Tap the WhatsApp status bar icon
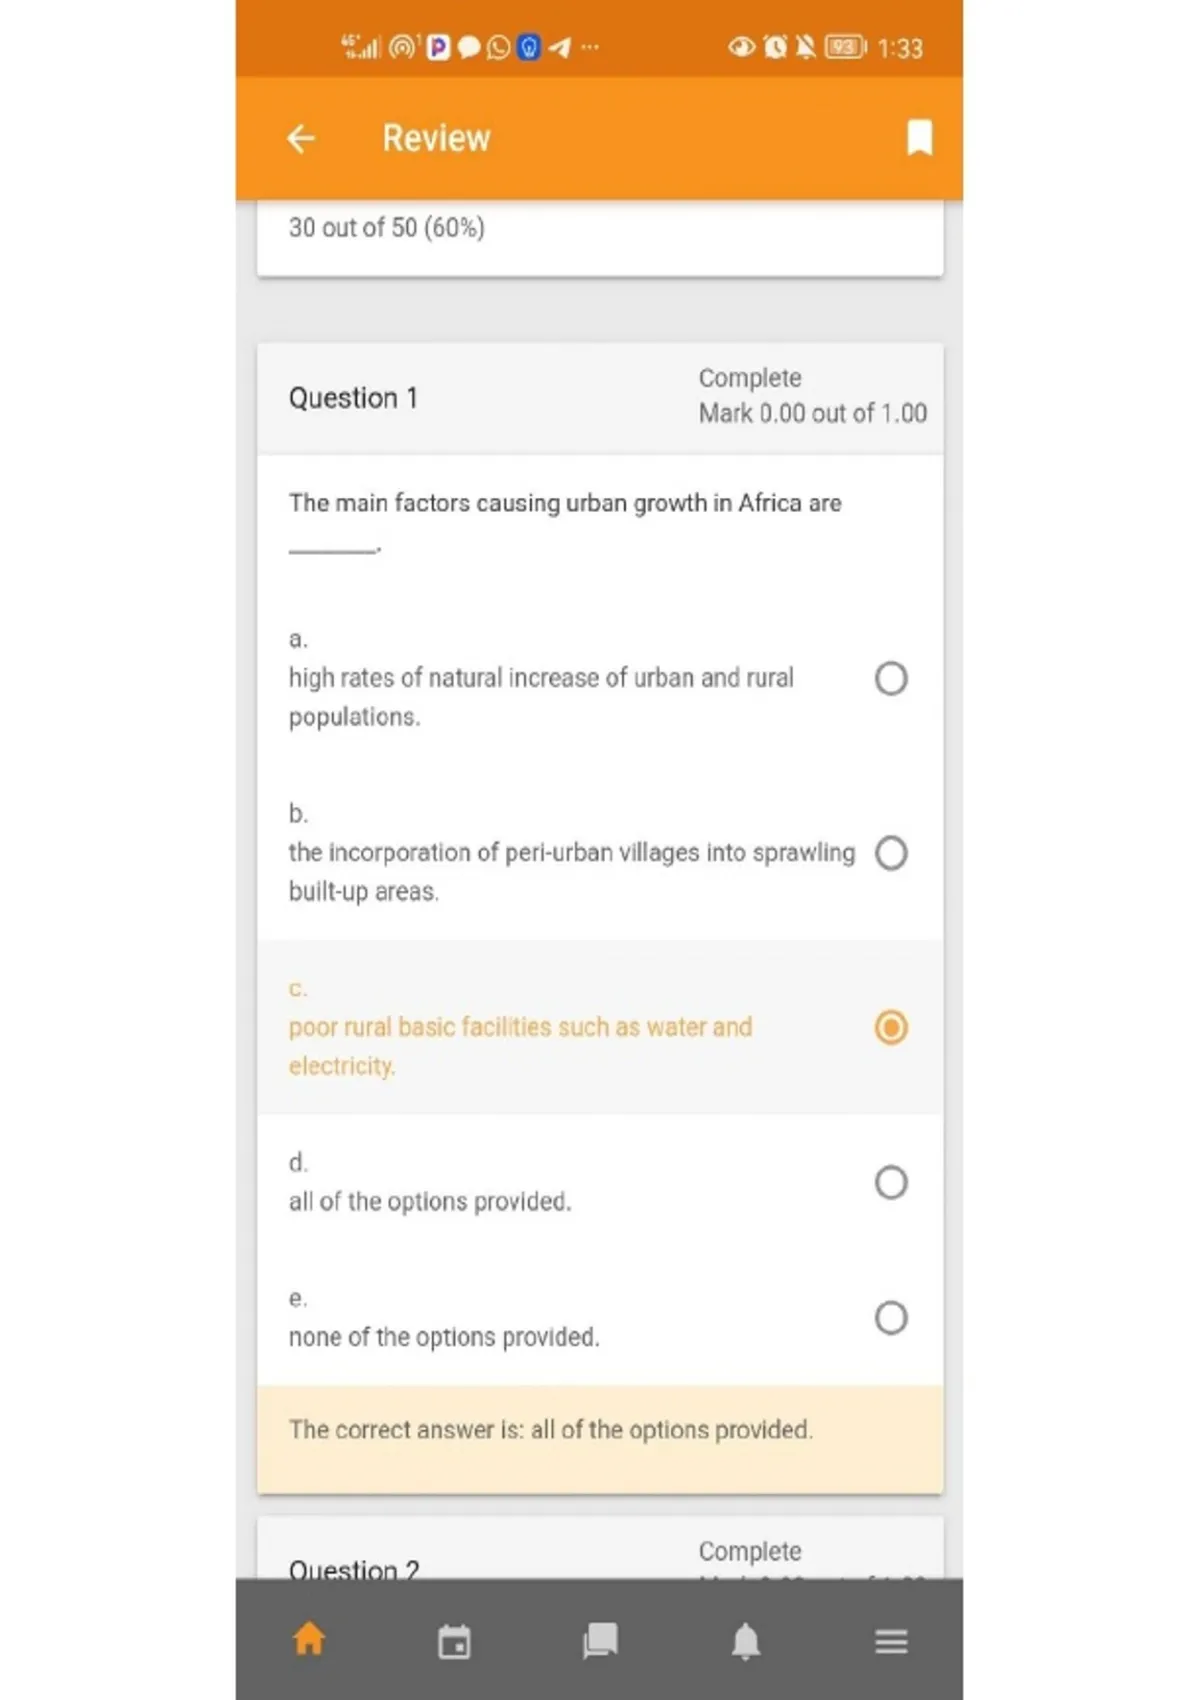This screenshot has width=1200, height=1700. coord(498,47)
